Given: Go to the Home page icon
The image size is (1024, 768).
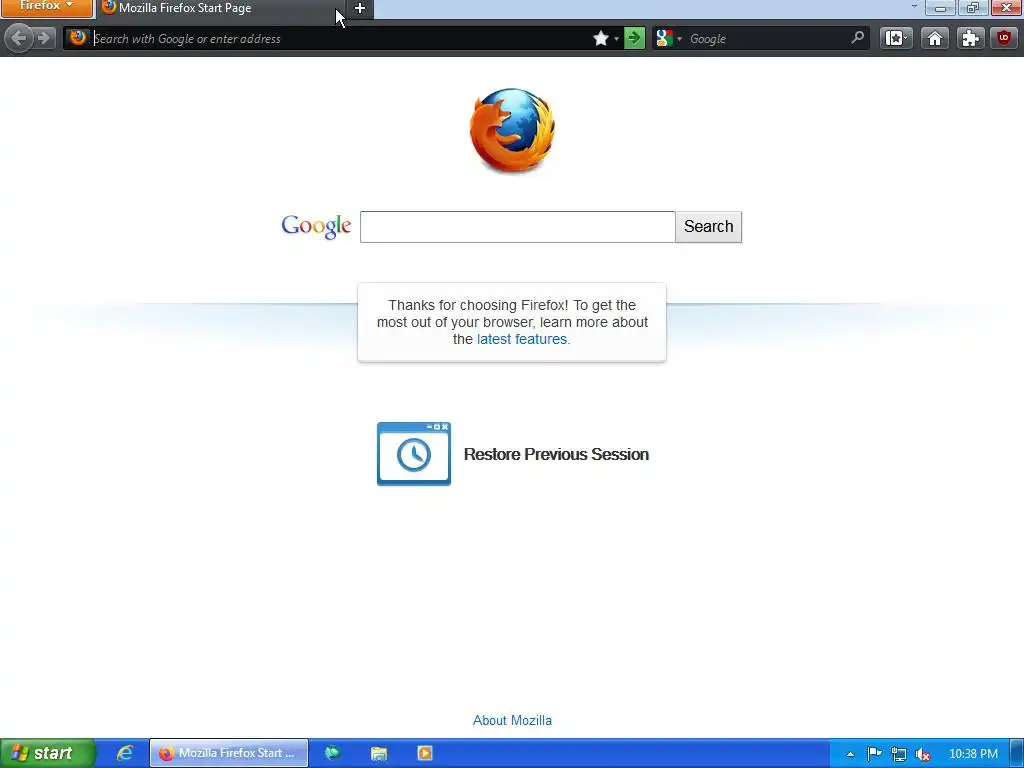Looking at the screenshot, I should point(935,39).
